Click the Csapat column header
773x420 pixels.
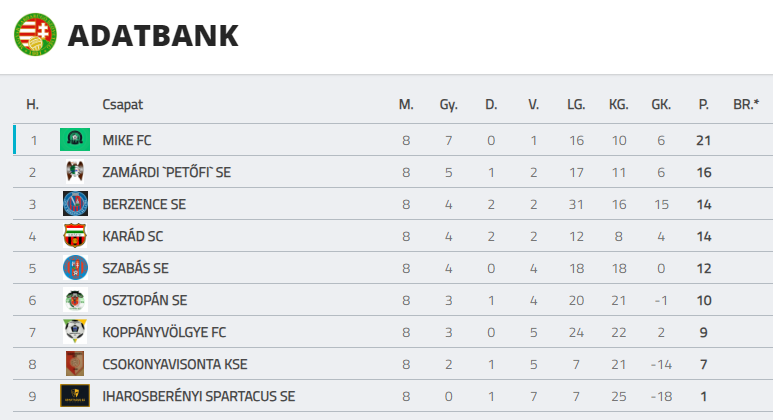pos(122,104)
